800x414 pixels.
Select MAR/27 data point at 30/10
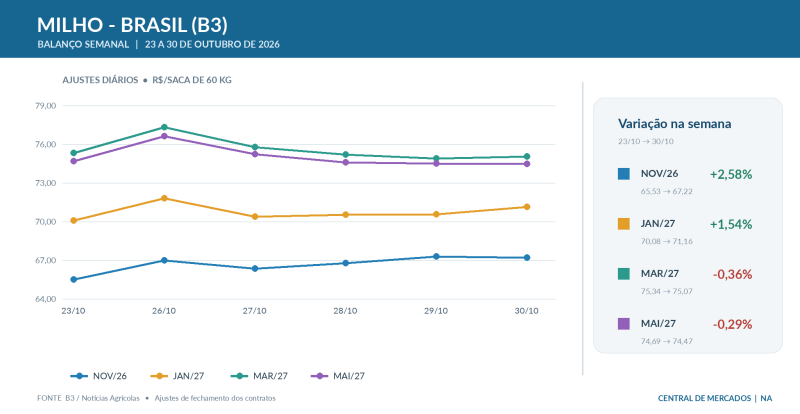click(527, 157)
